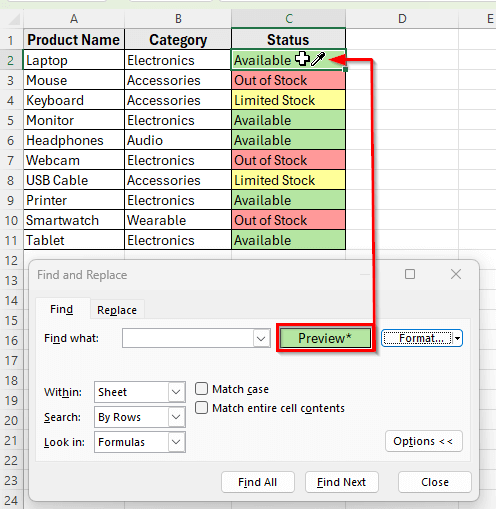Viewport: 496px width, 509px height.
Task: Click the Category header cell
Action: [x=178, y=39]
